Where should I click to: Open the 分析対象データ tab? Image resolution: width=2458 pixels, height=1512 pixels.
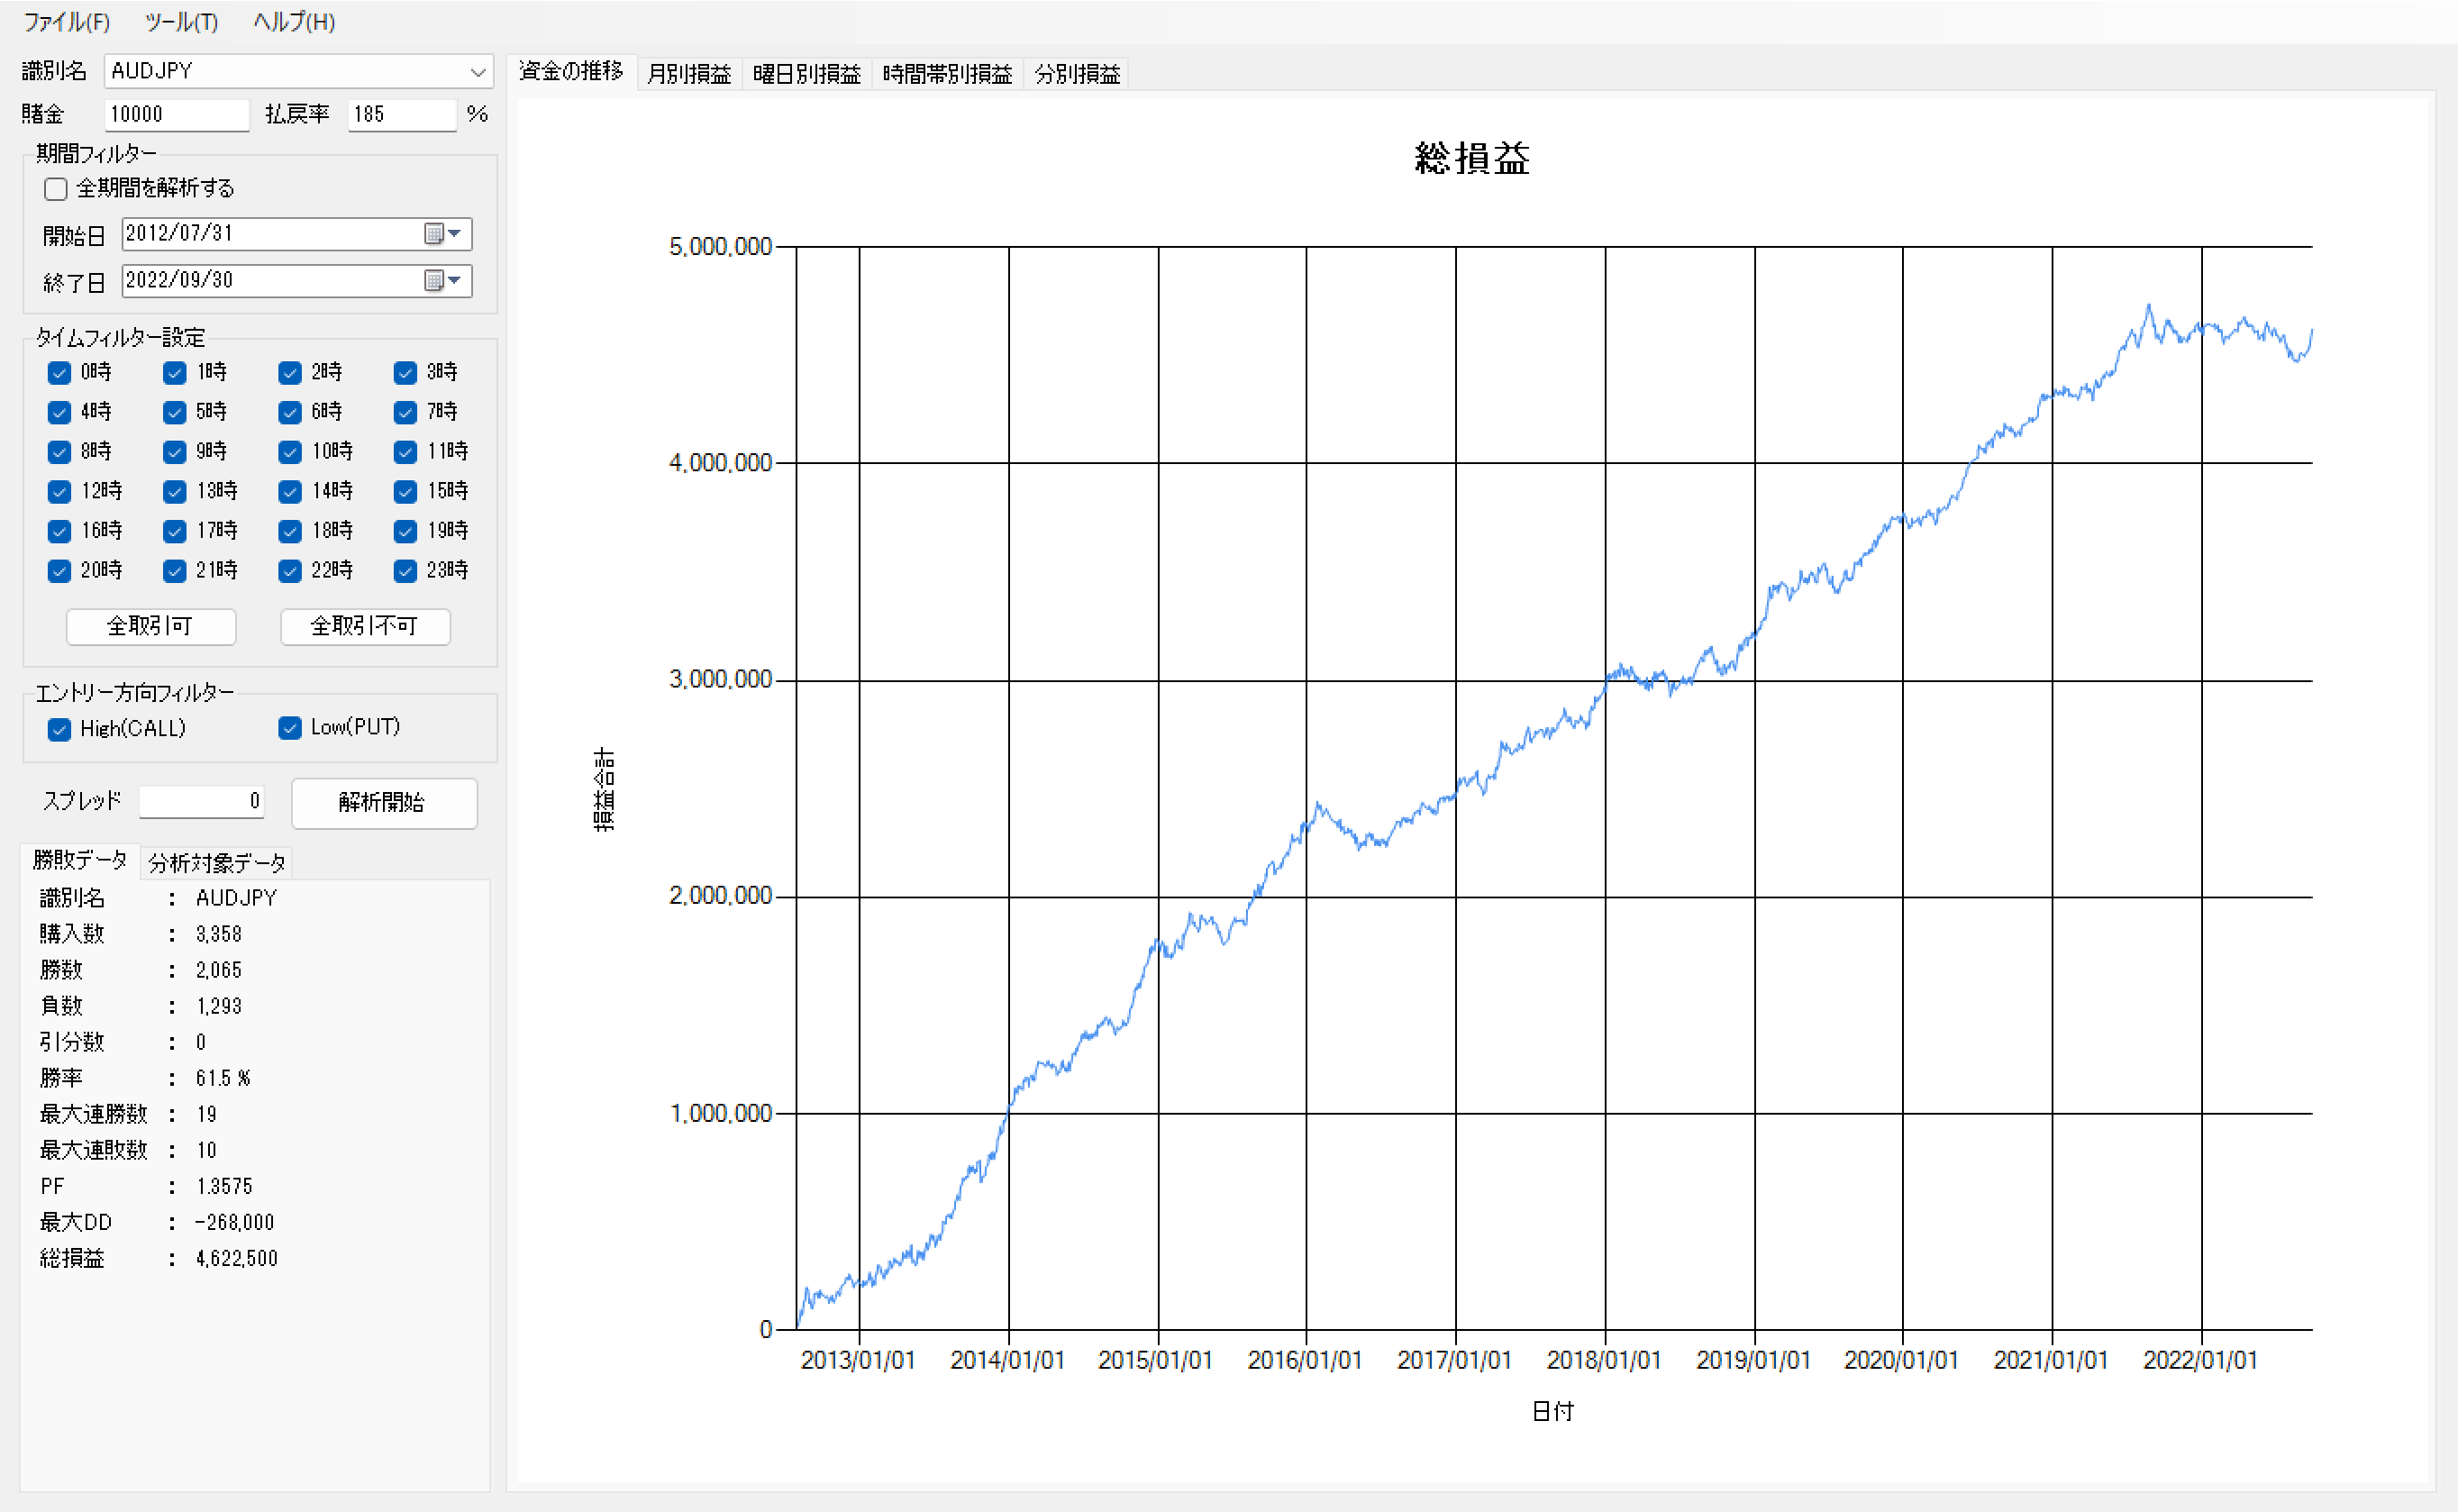coord(217,863)
